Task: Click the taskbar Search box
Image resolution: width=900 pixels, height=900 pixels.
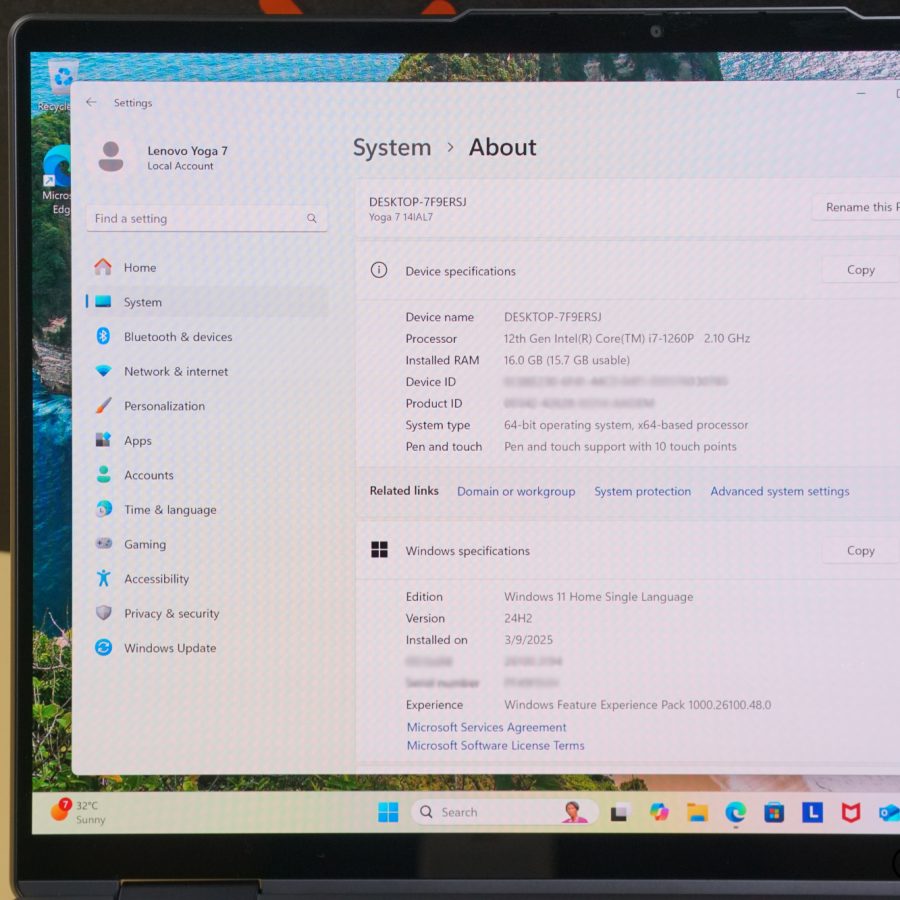Action: (x=505, y=812)
